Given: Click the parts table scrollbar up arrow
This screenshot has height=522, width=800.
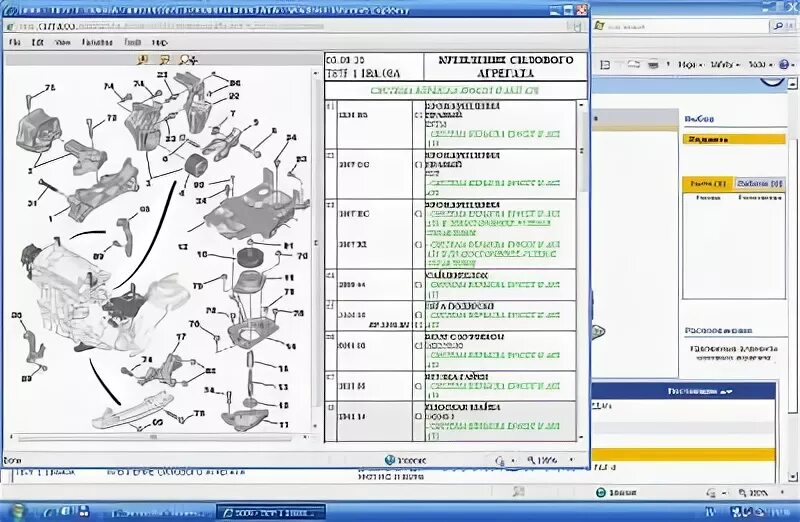Looking at the screenshot, I should pos(581,105).
